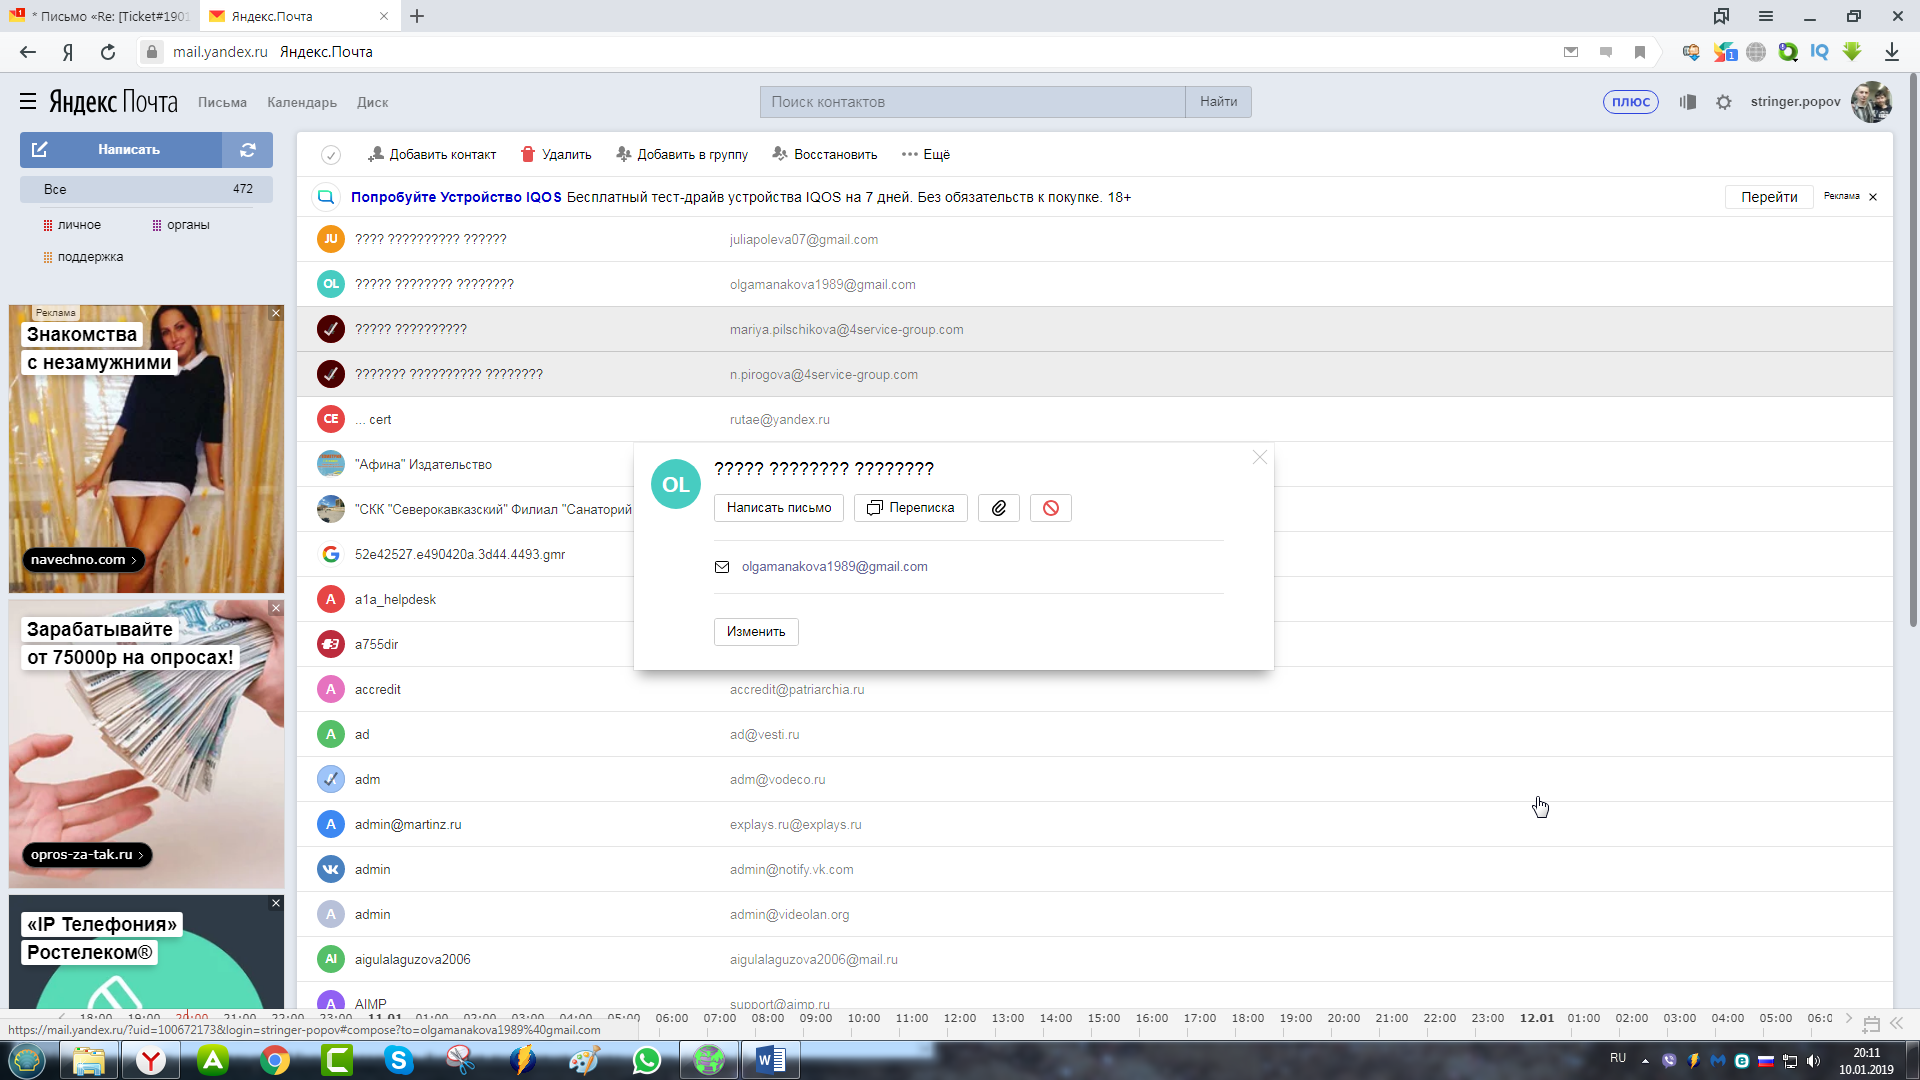Click the Написать compose button
Screen dimensions: 1920x1080
click(x=121, y=150)
